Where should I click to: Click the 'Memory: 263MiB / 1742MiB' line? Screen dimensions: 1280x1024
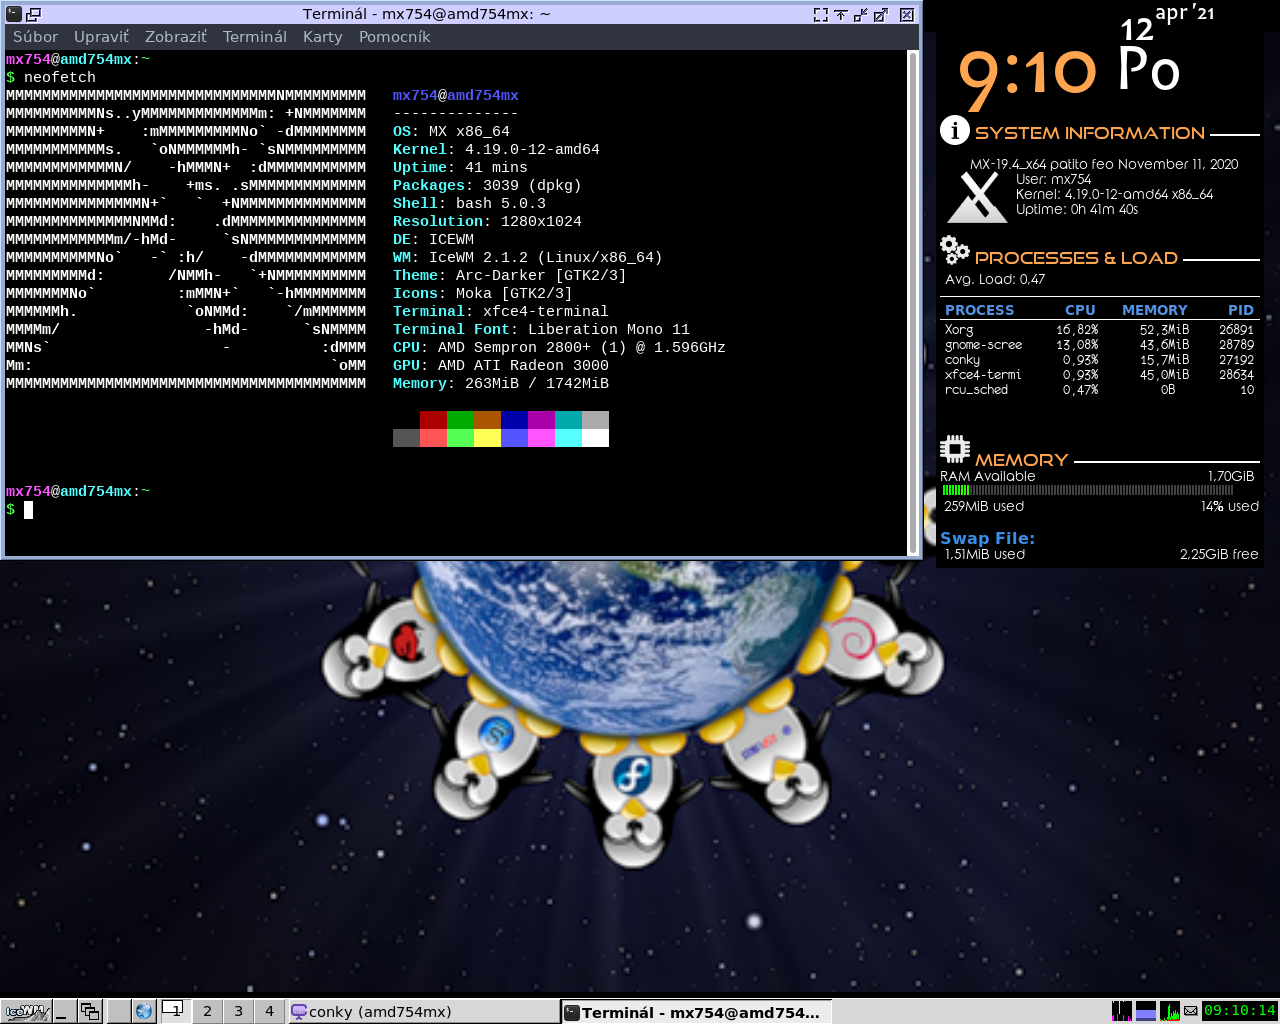coord(501,384)
